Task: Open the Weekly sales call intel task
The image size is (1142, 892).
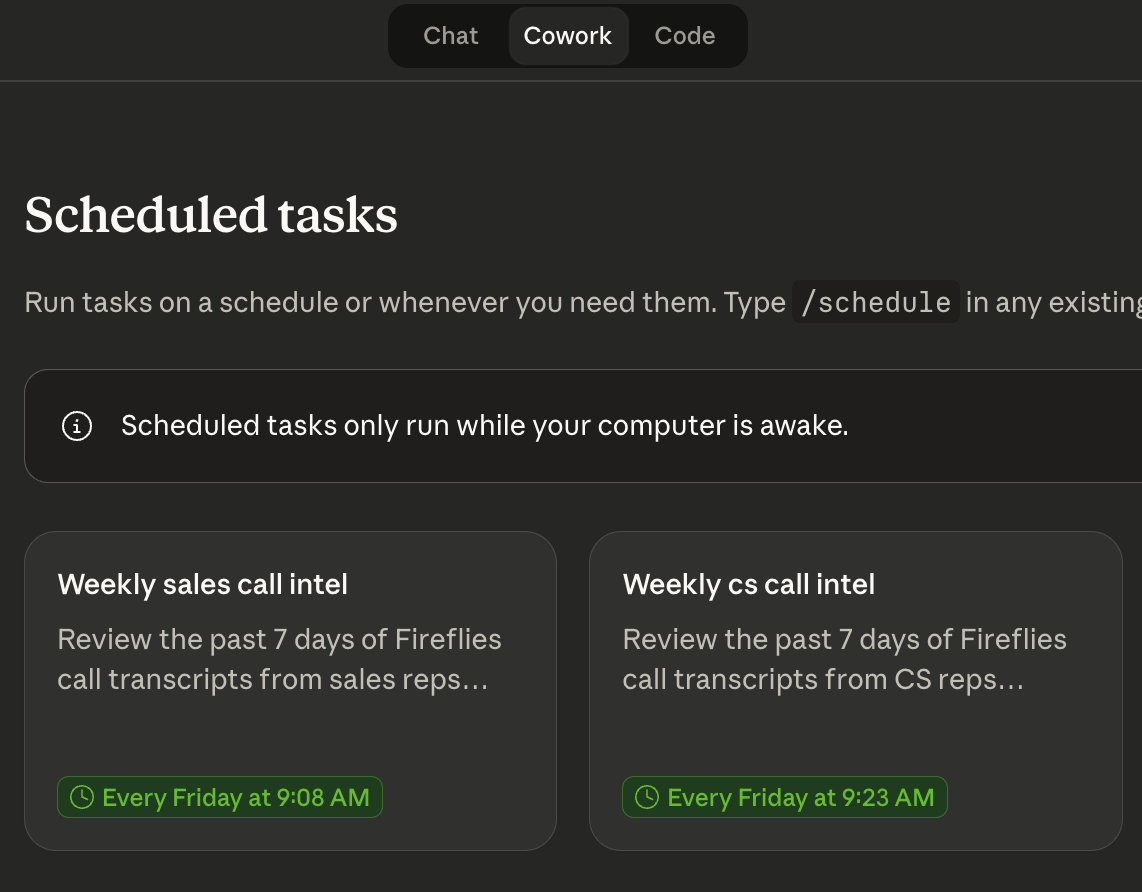Action: (203, 584)
